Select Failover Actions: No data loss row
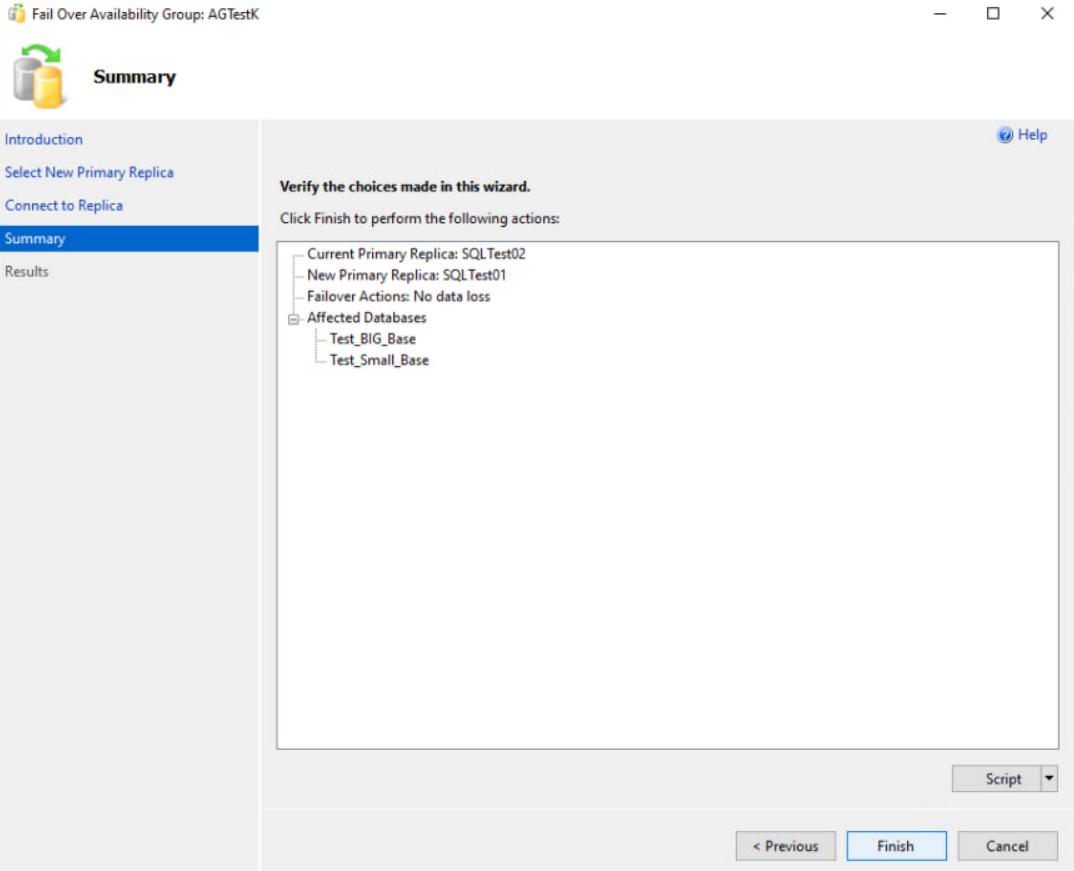The width and height of the screenshot is (1074, 871). click(x=398, y=296)
